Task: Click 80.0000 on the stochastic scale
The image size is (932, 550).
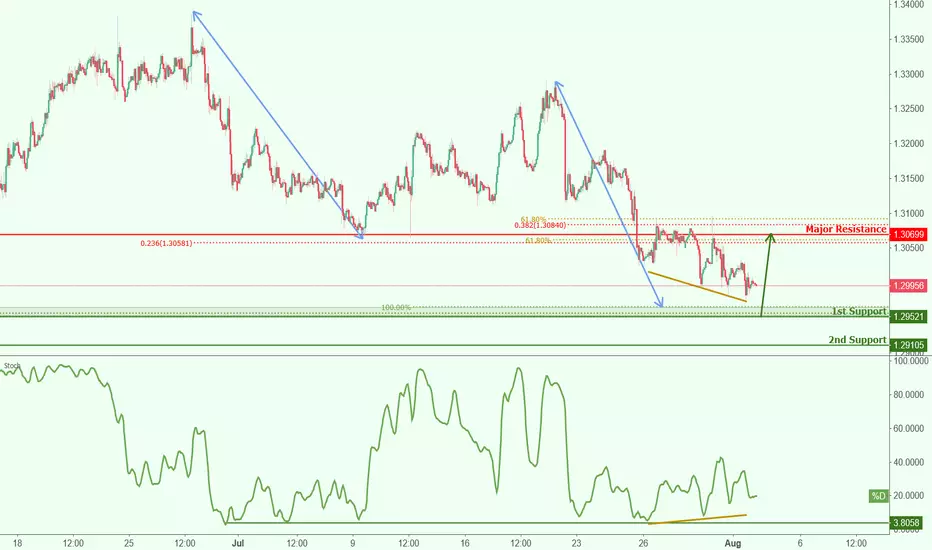Action: coord(910,395)
